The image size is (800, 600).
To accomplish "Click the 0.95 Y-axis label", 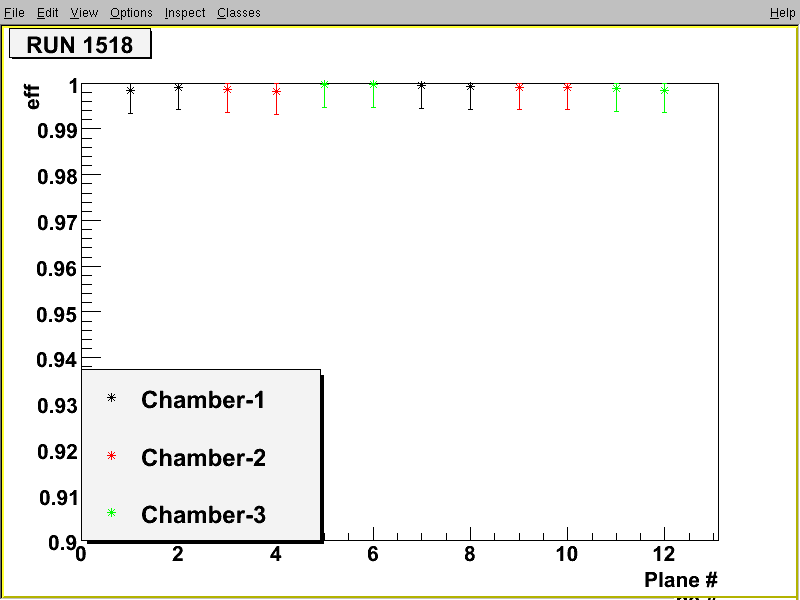I will (58, 314).
